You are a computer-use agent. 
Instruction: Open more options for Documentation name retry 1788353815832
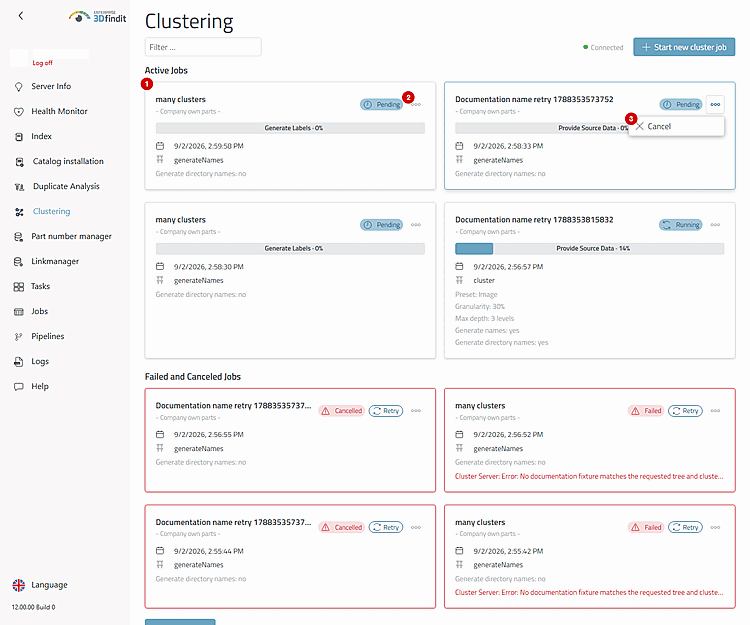715,225
